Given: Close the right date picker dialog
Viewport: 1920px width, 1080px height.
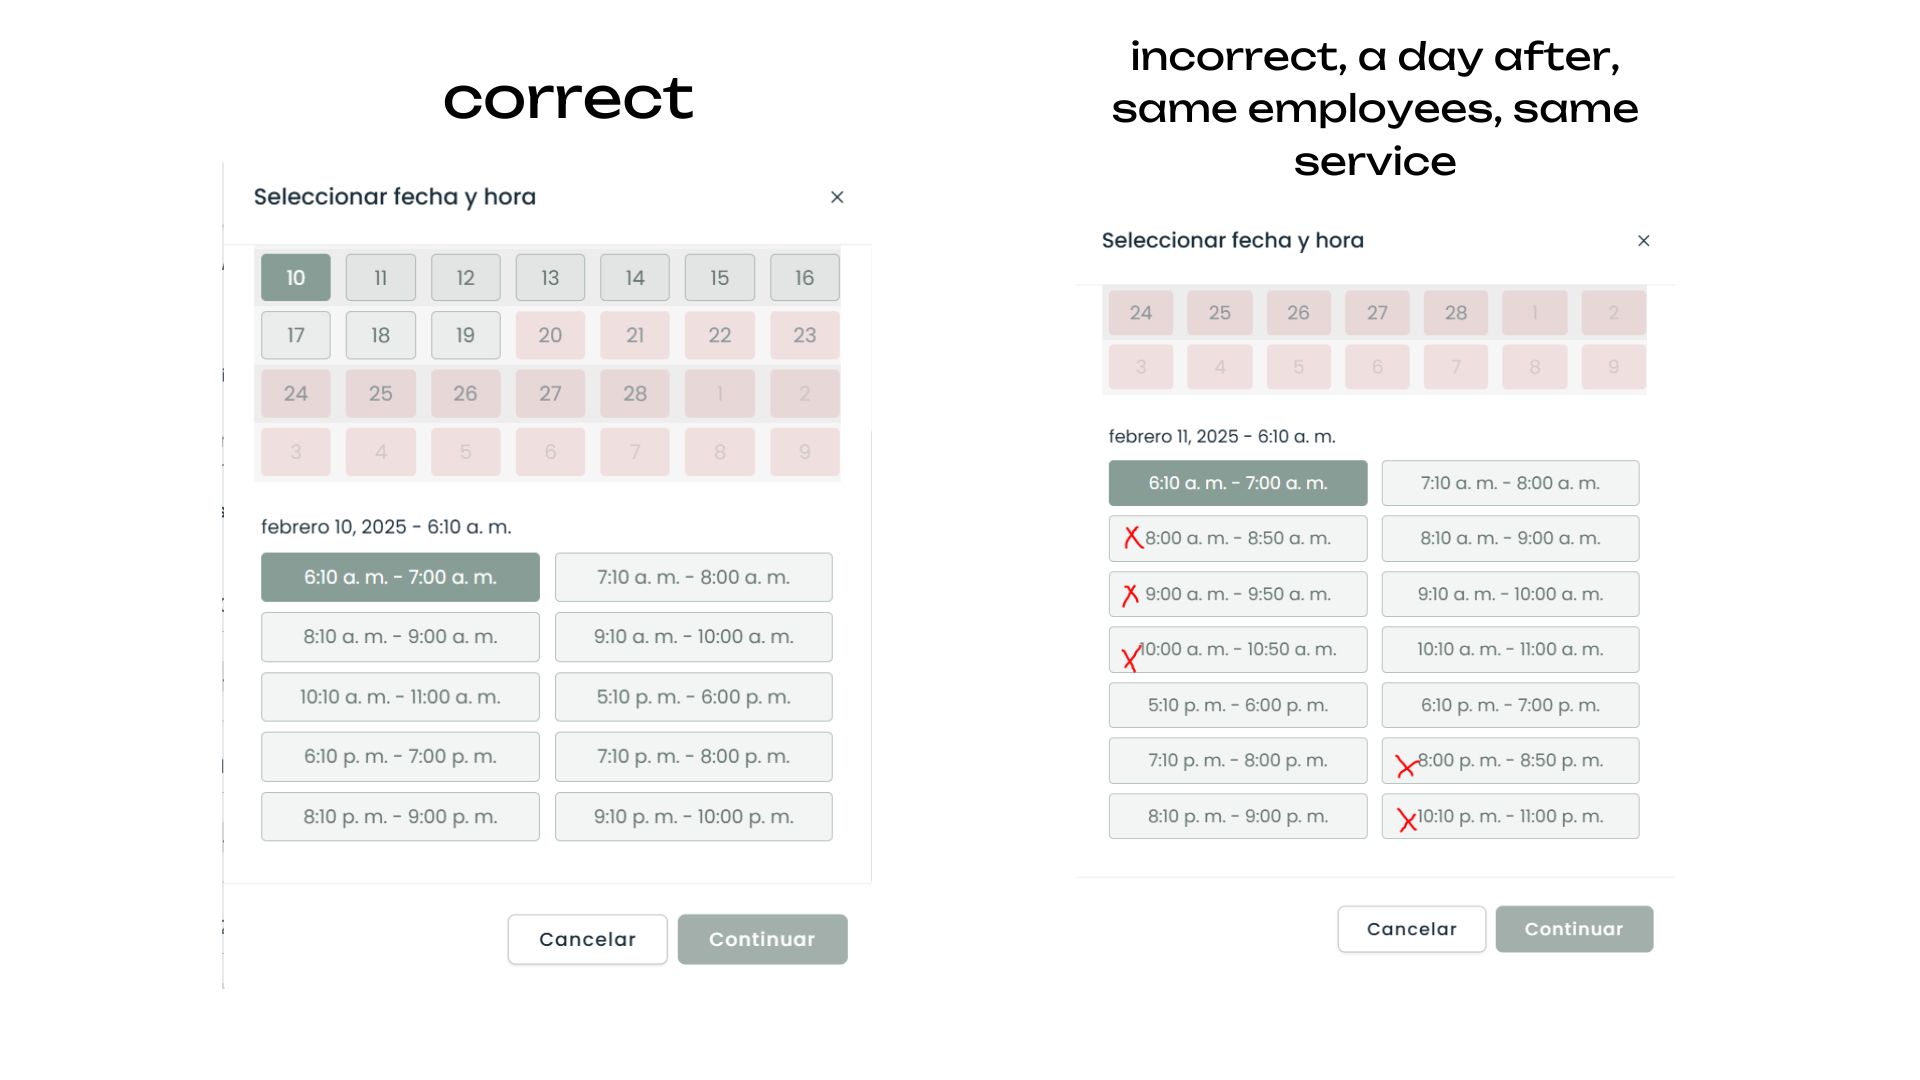Looking at the screenshot, I should (1643, 241).
